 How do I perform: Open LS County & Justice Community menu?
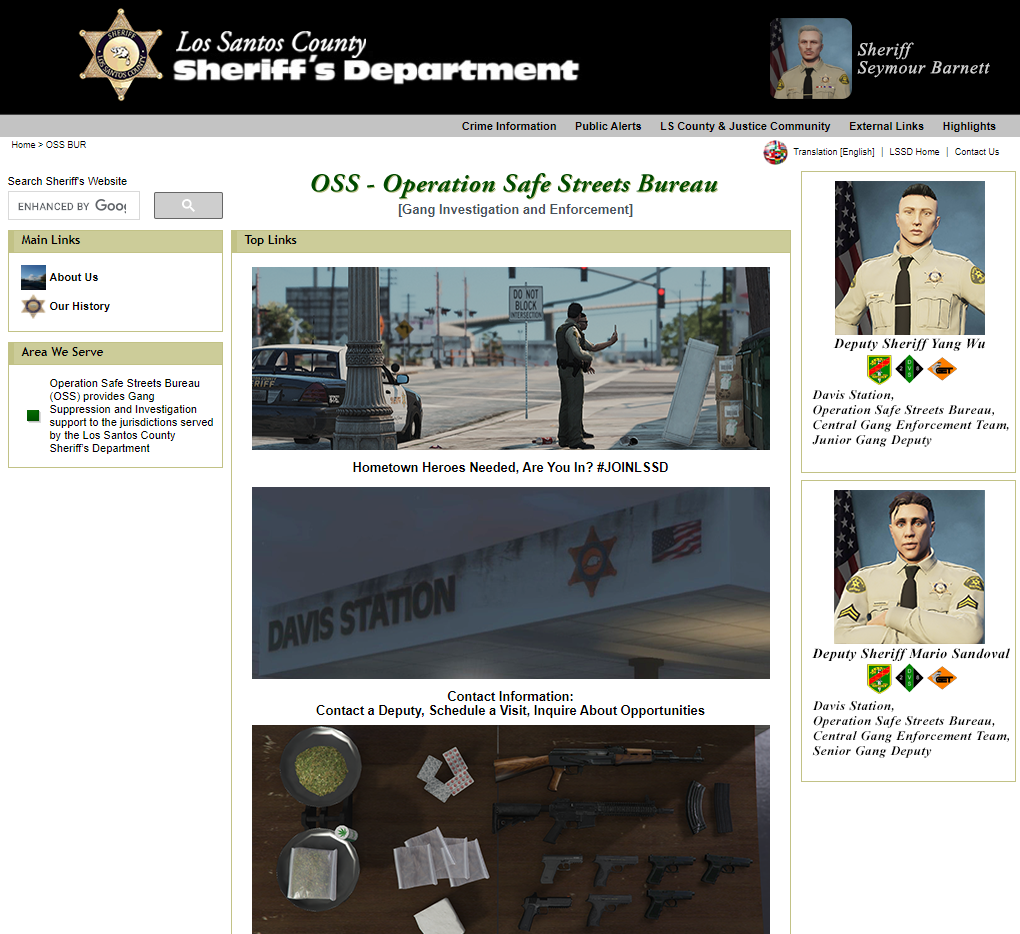point(745,126)
